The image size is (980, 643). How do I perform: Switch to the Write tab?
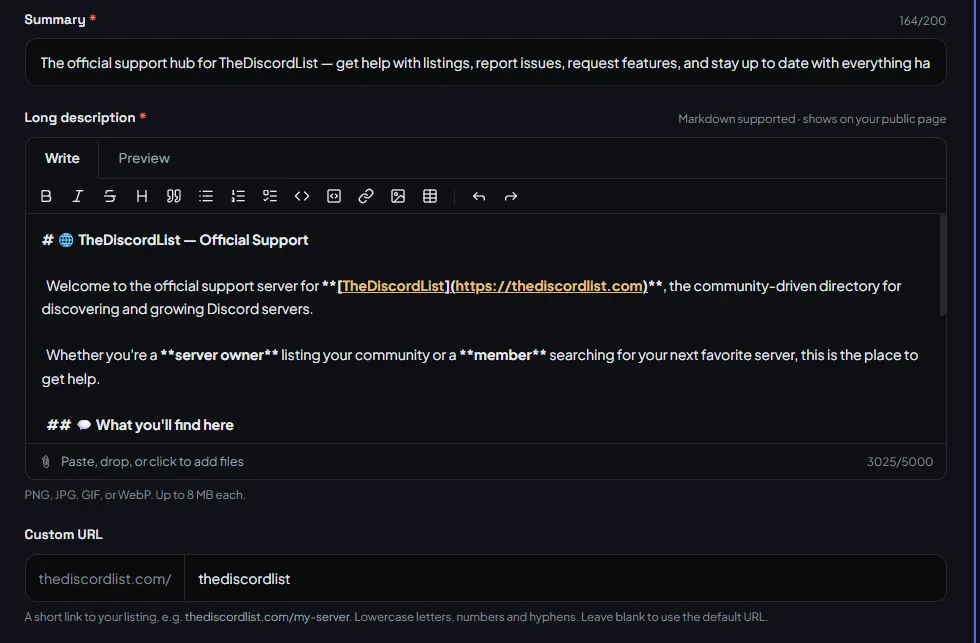(x=62, y=158)
